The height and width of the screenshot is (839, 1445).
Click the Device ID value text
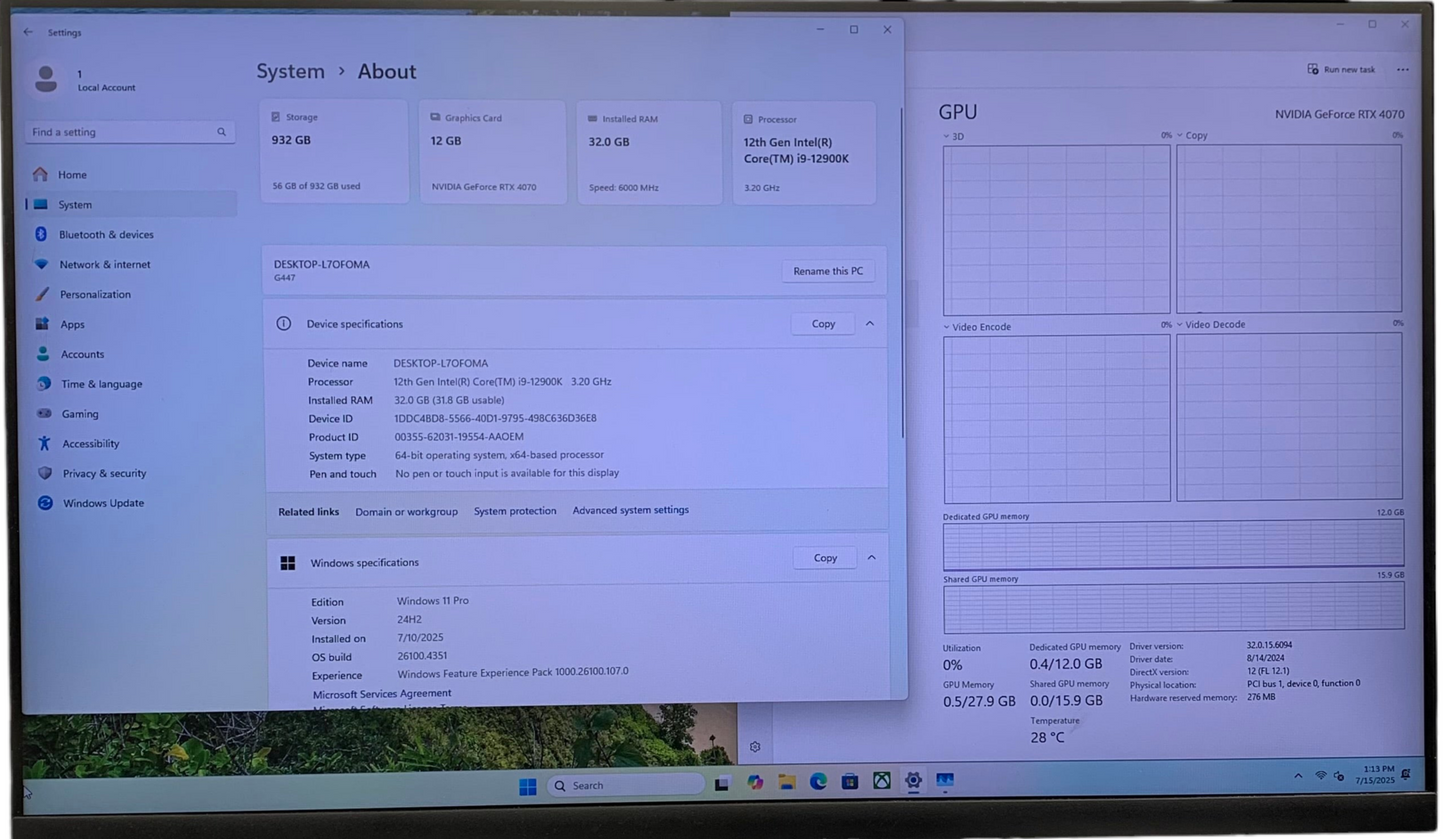point(495,418)
